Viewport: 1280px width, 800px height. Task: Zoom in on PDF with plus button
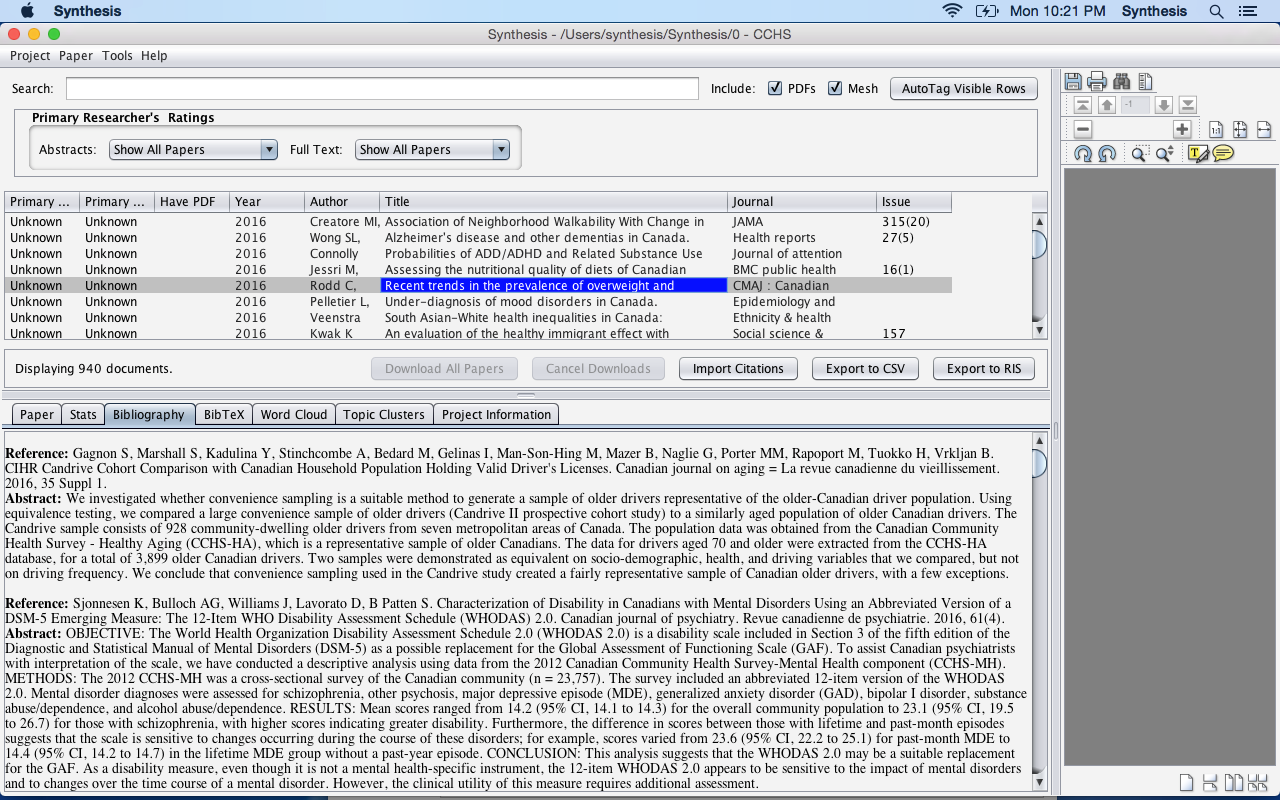click(1182, 129)
